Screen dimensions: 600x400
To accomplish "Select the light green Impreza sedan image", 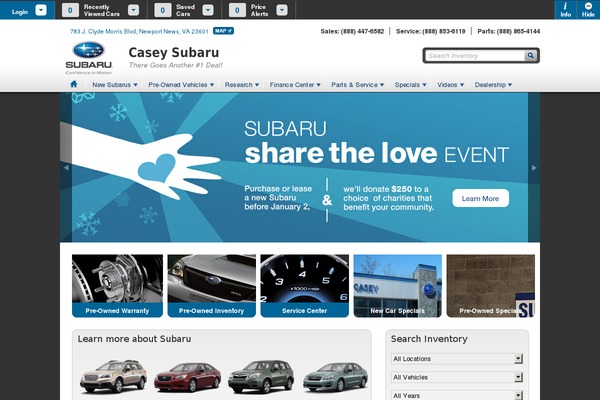I will coord(336,377).
